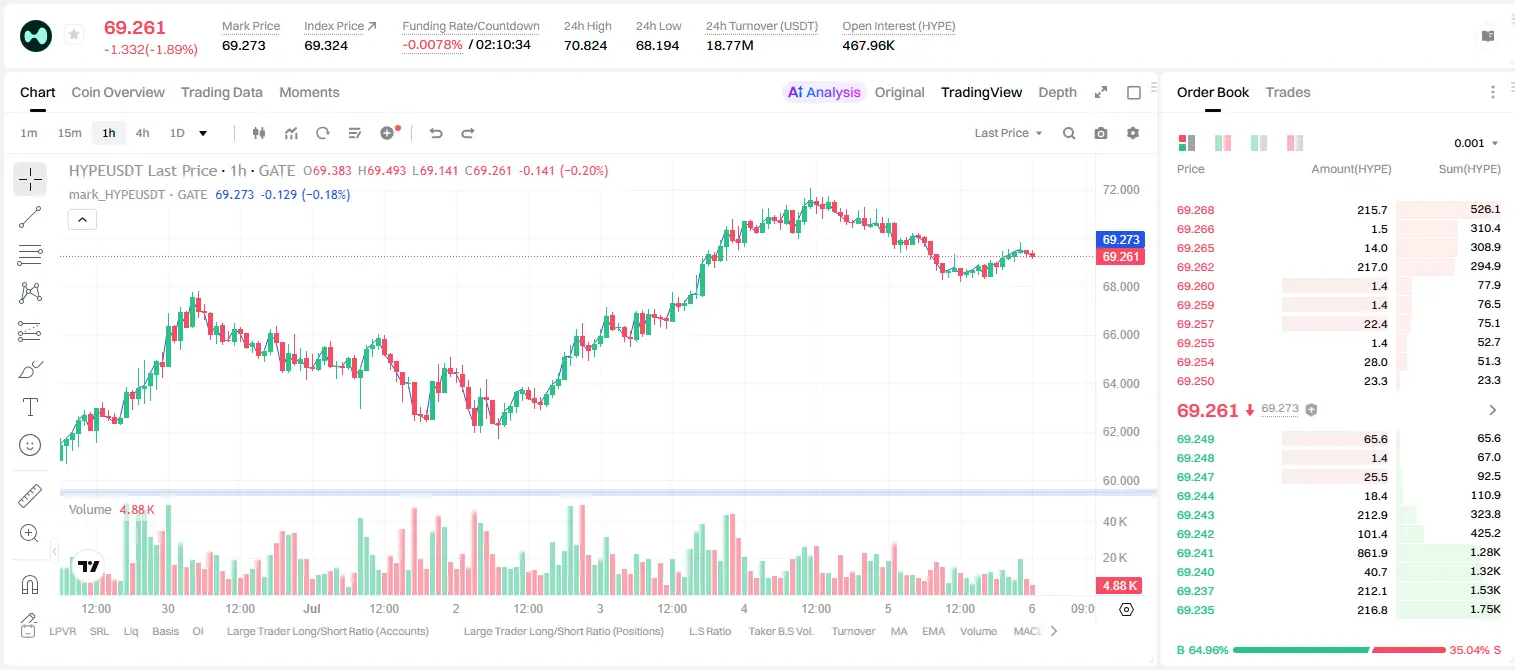Click the buy/sell ratio bar
Viewport: 1515px width, 670px height.
point(1339,650)
